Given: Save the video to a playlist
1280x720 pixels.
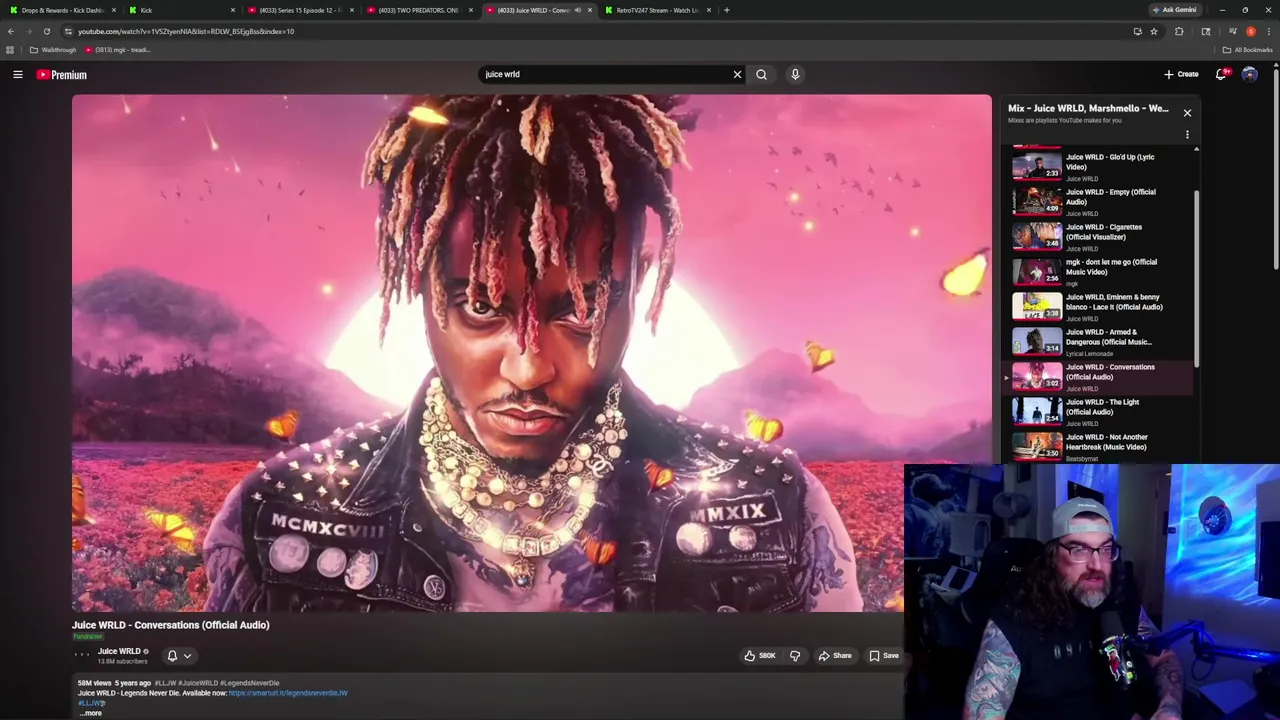Looking at the screenshot, I should click(883, 656).
